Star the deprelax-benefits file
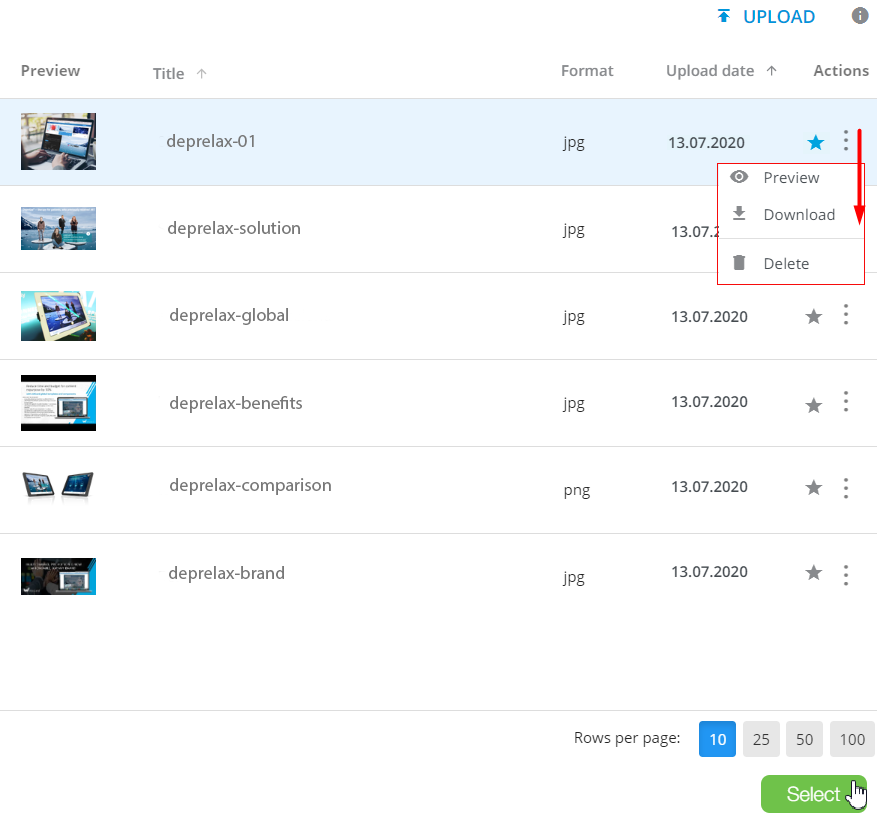This screenshot has width=877, height=814. (814, 405)
